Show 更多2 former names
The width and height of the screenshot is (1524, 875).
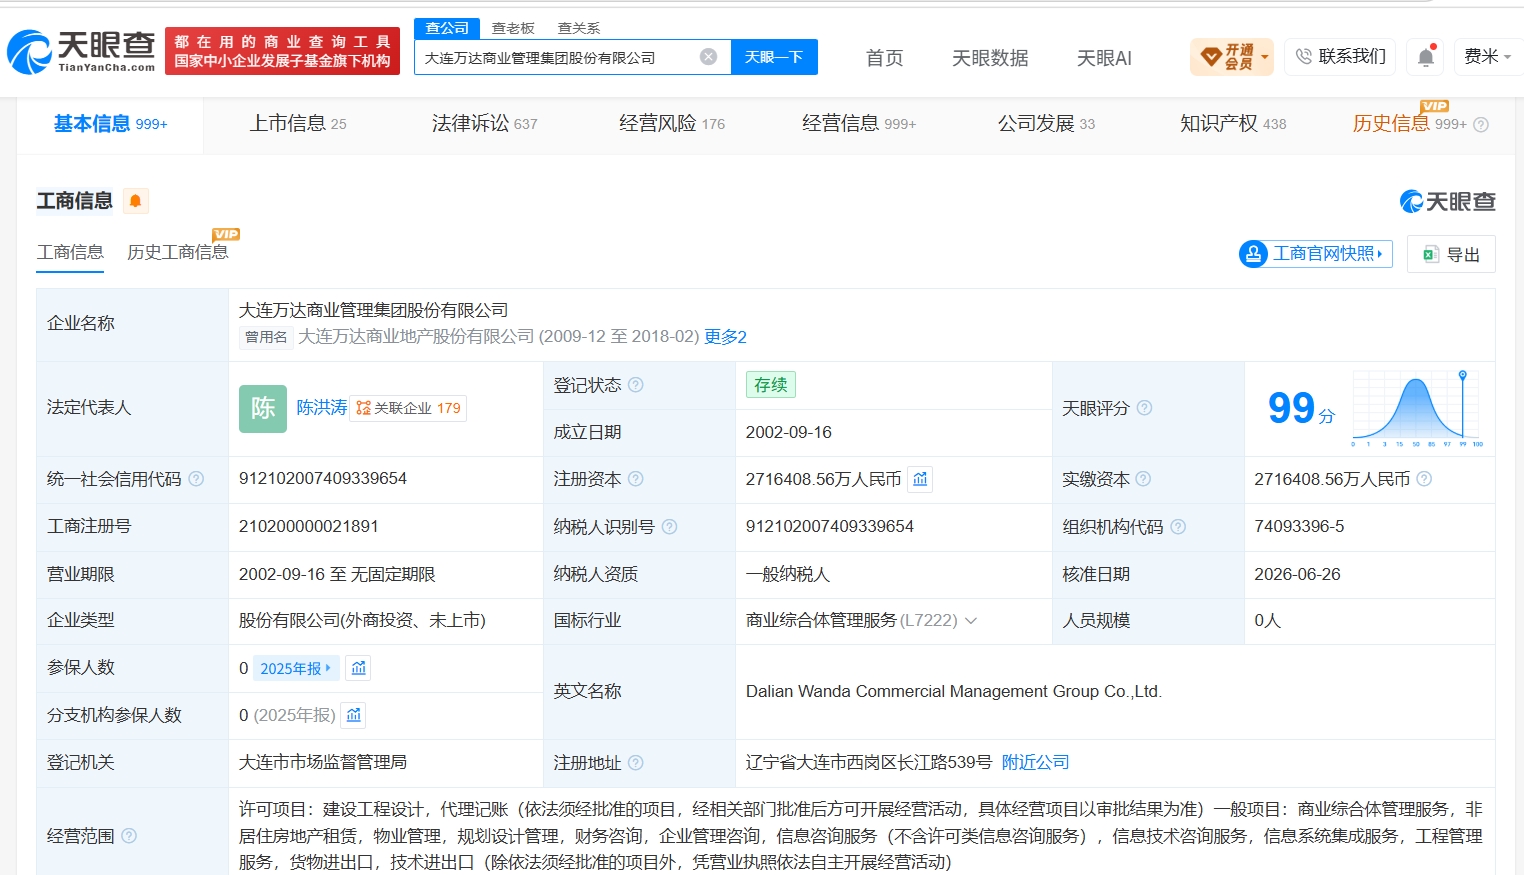[726, 337]
